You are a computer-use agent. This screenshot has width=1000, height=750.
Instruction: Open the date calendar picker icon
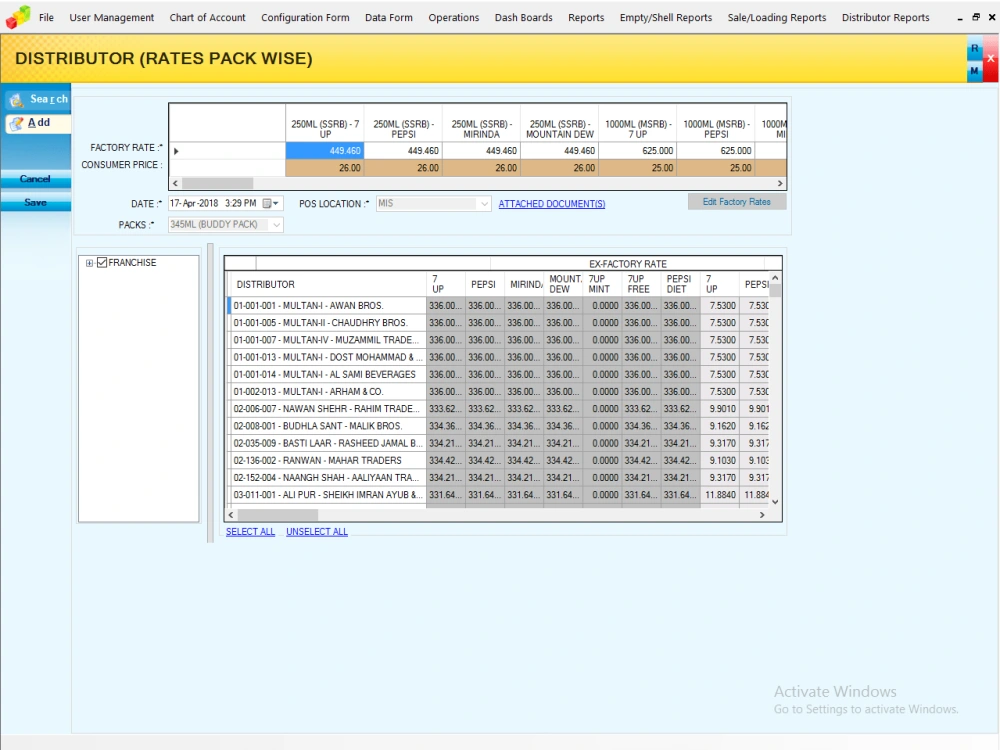(x=270, y=203)
